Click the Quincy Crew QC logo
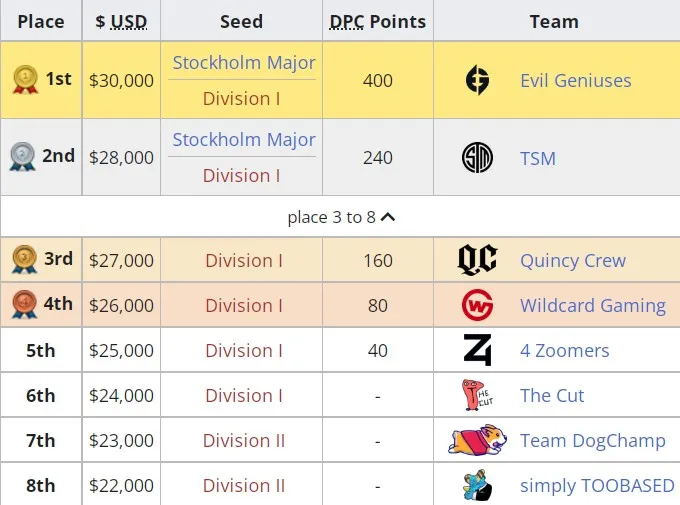 [x=477, y=259]
